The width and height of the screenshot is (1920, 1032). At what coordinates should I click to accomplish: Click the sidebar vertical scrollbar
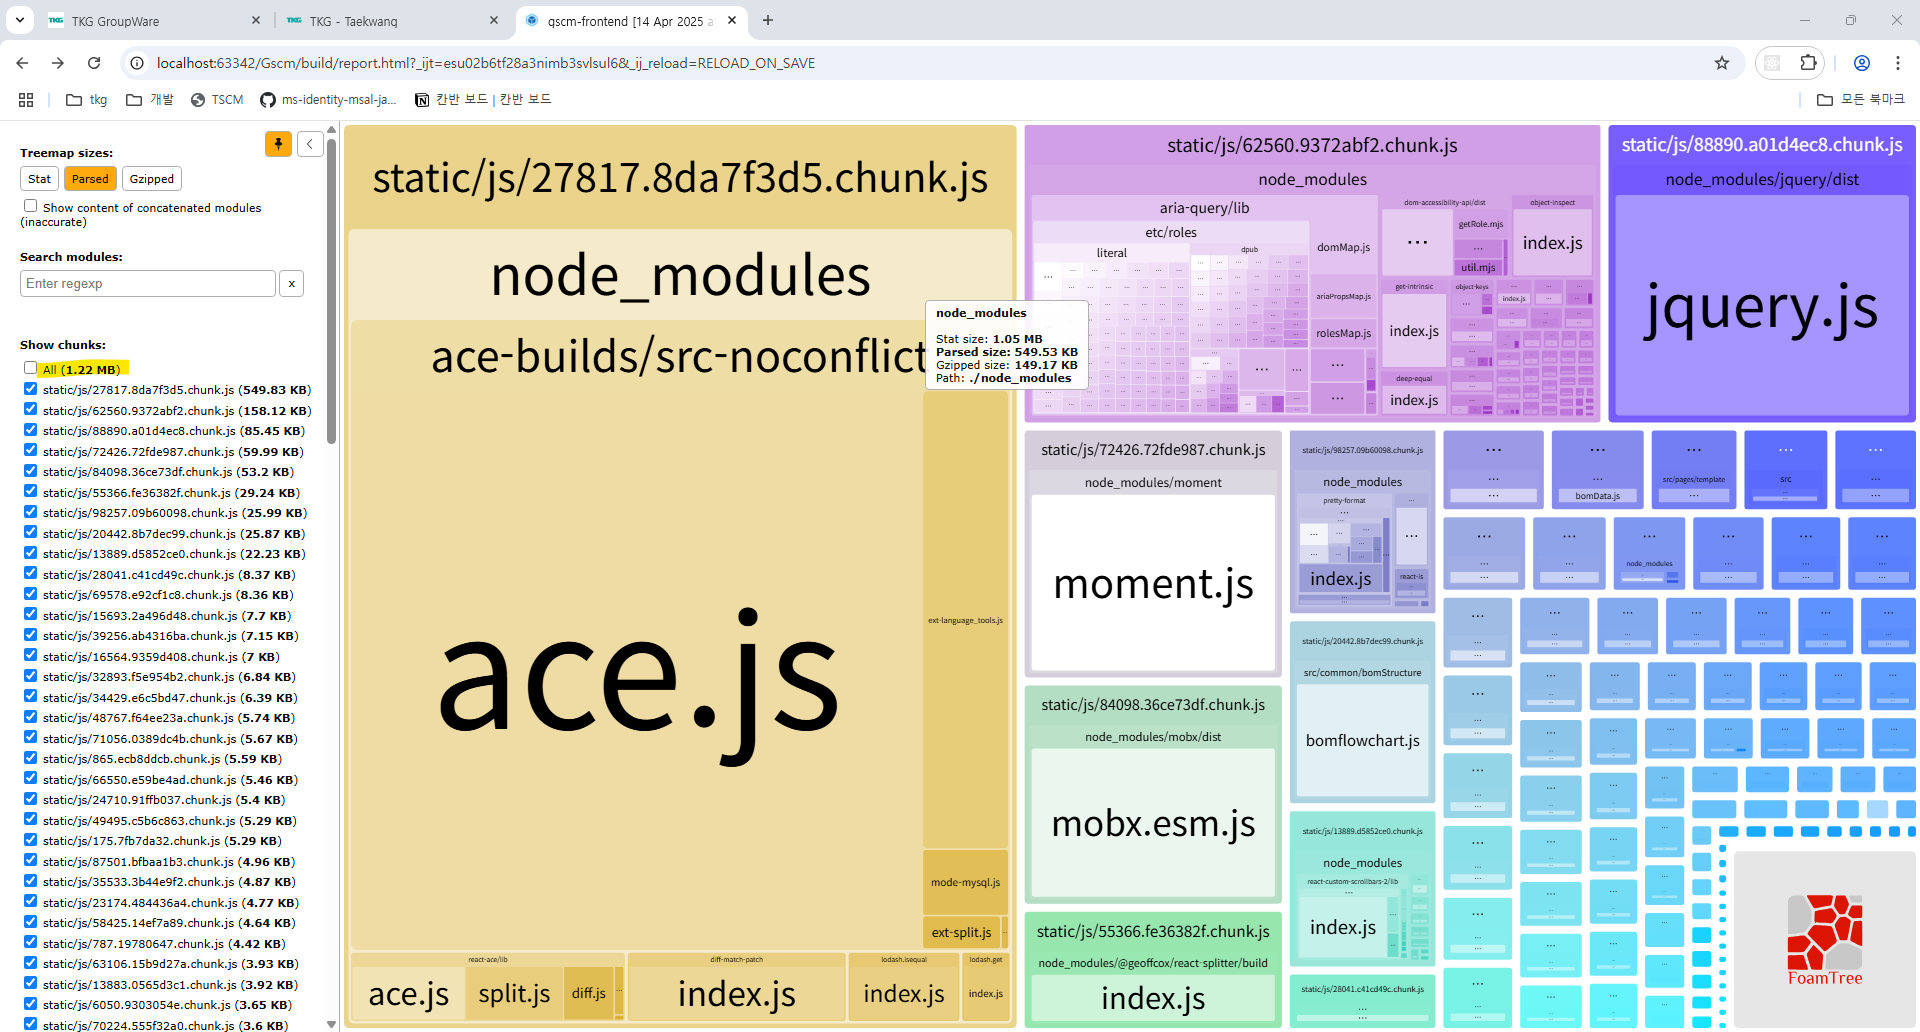331,290
